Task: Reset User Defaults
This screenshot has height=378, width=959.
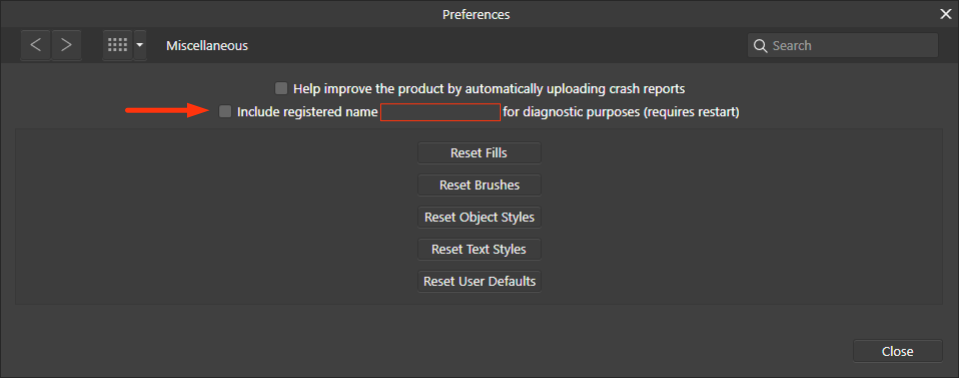Action: [479, 281]
